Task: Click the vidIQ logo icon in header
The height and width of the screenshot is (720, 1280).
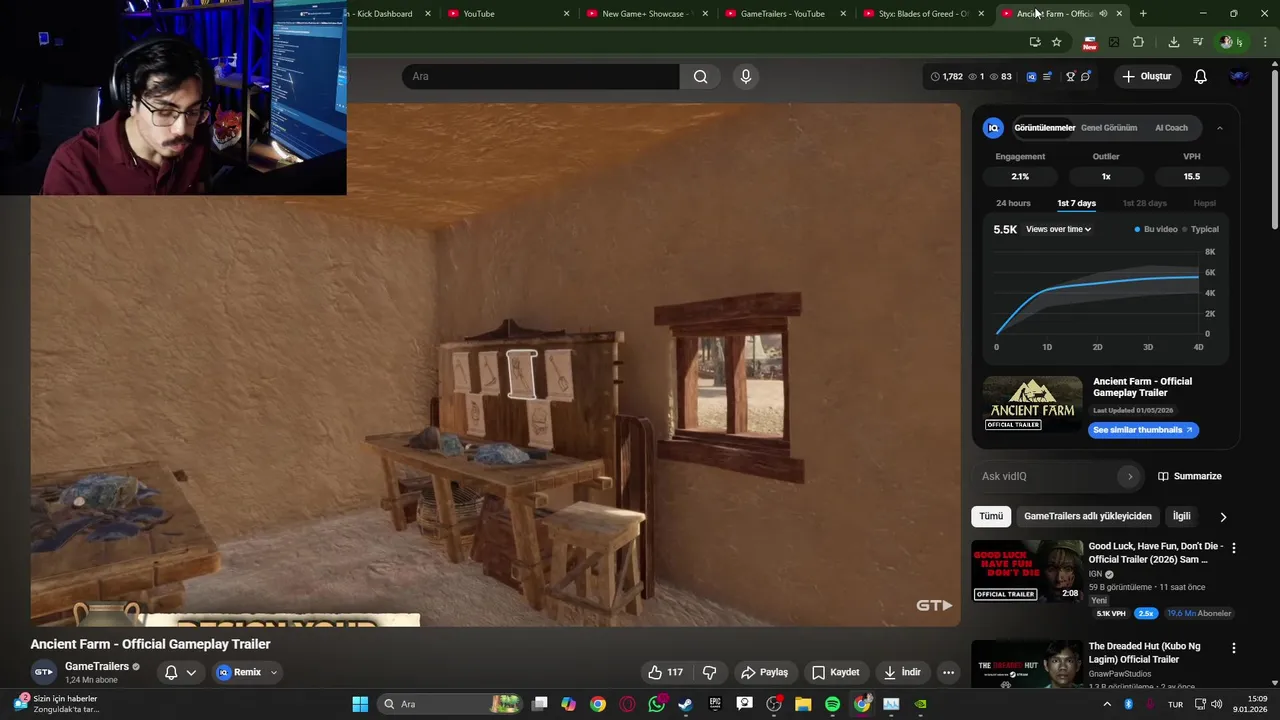Action: [1031, 76]
